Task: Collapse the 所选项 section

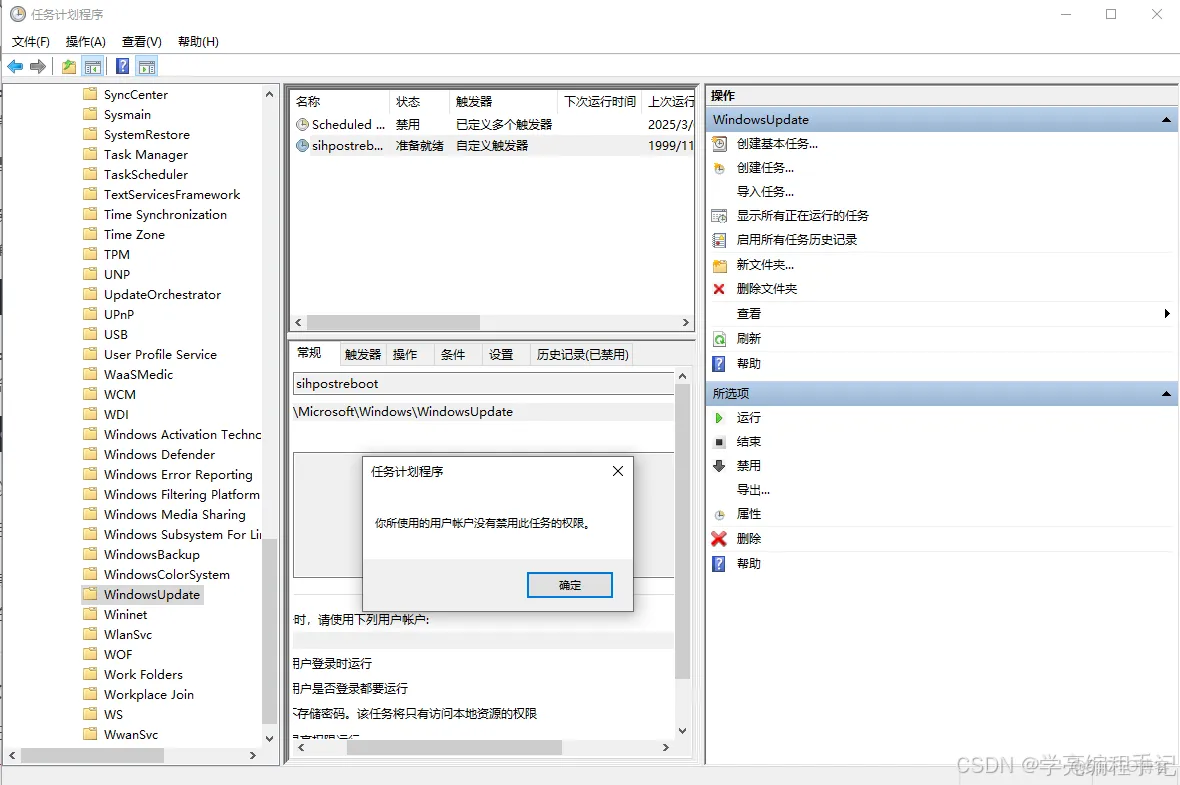Action: tap(1165, 393)
